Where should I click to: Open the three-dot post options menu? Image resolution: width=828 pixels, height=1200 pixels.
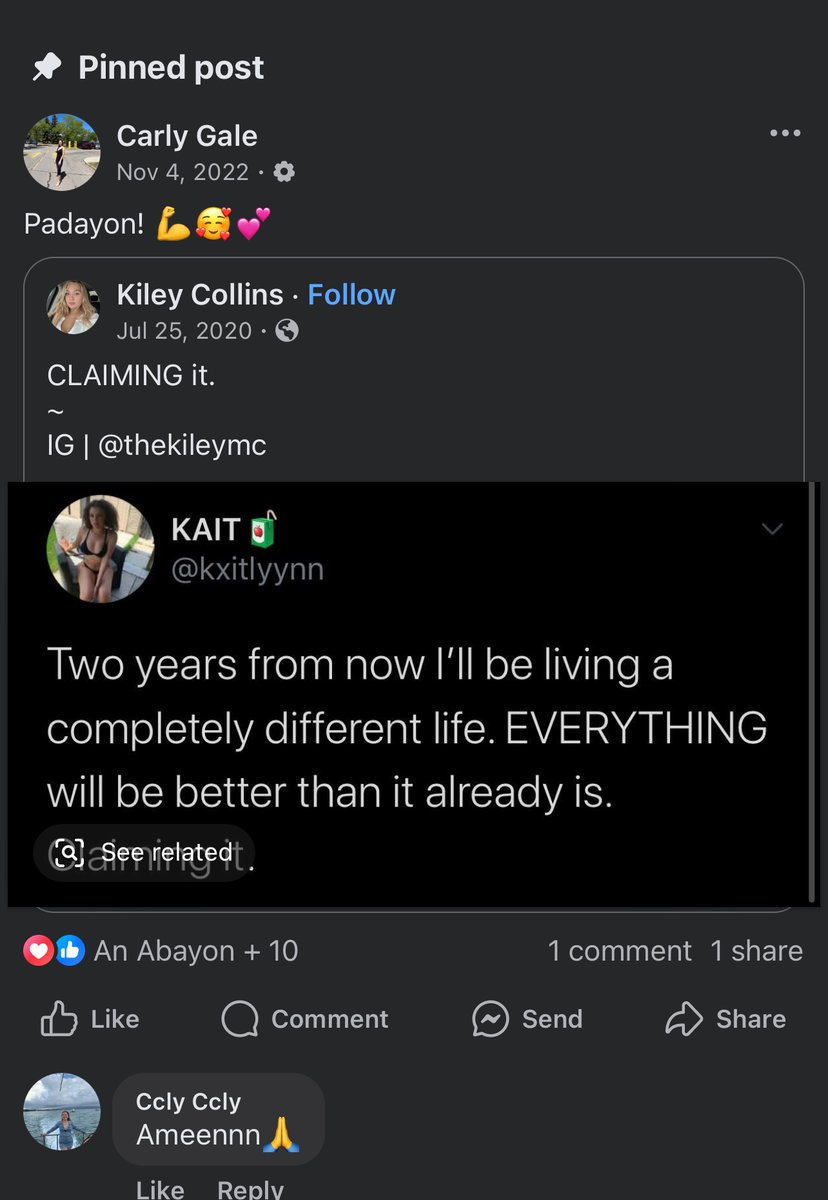click(785, 133)
